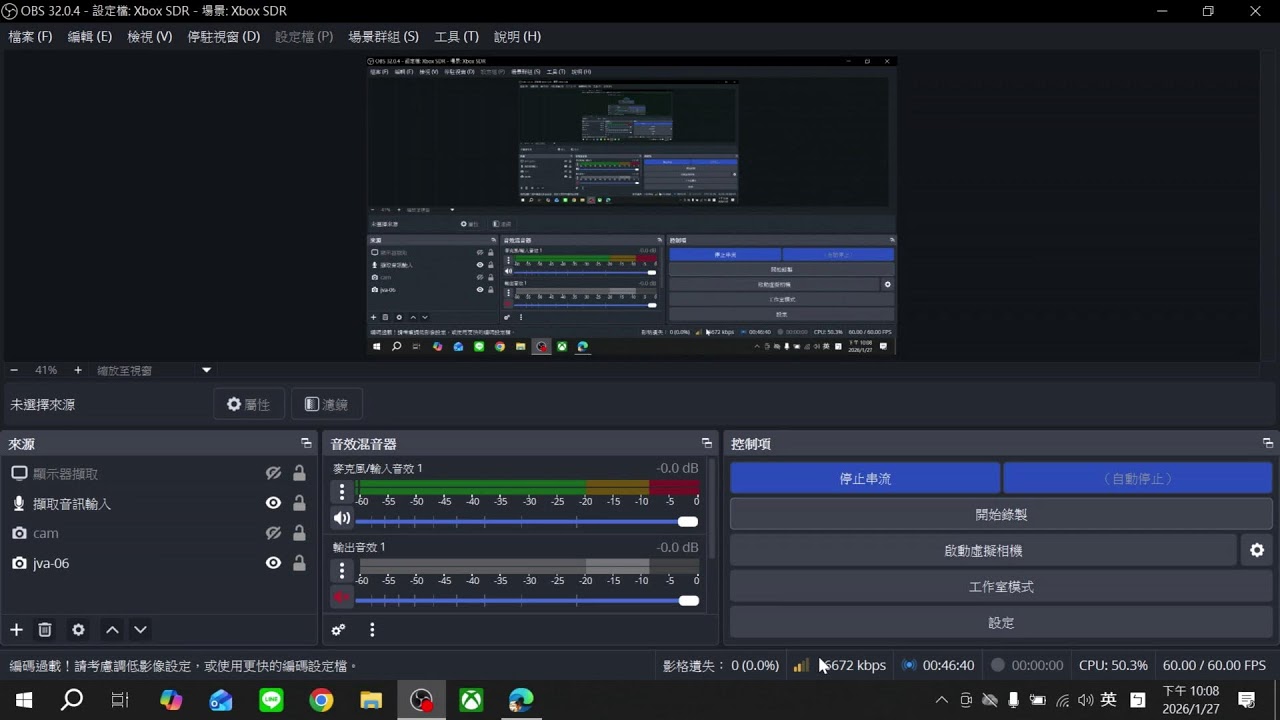Click the stream preview thumbnail

pos(631,205)
